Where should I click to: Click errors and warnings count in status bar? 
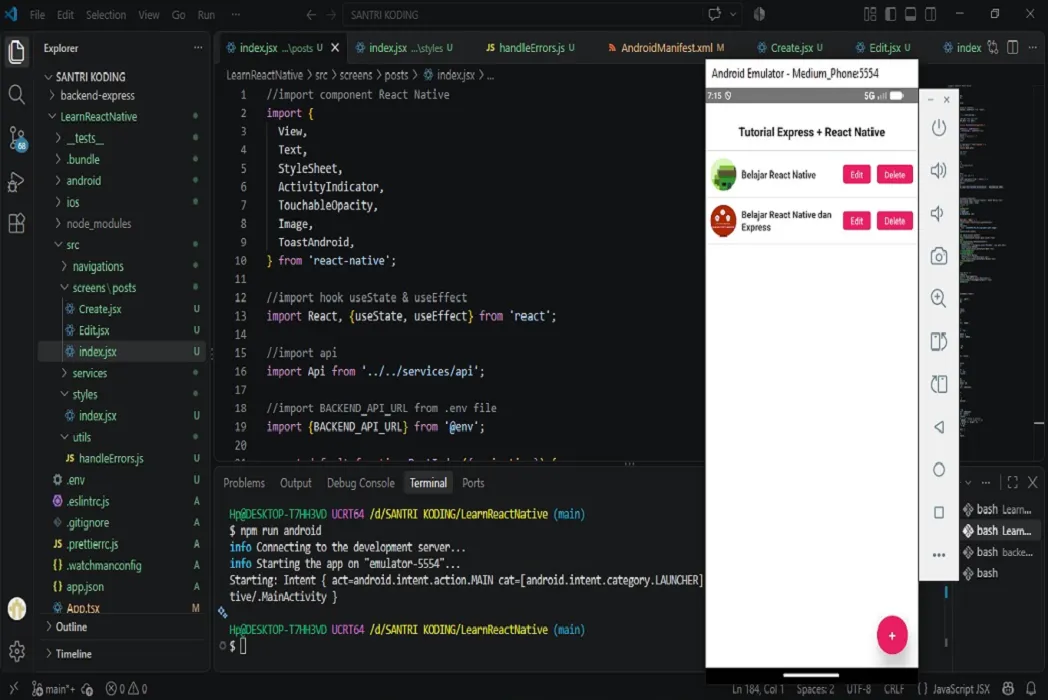coord(126,689)
